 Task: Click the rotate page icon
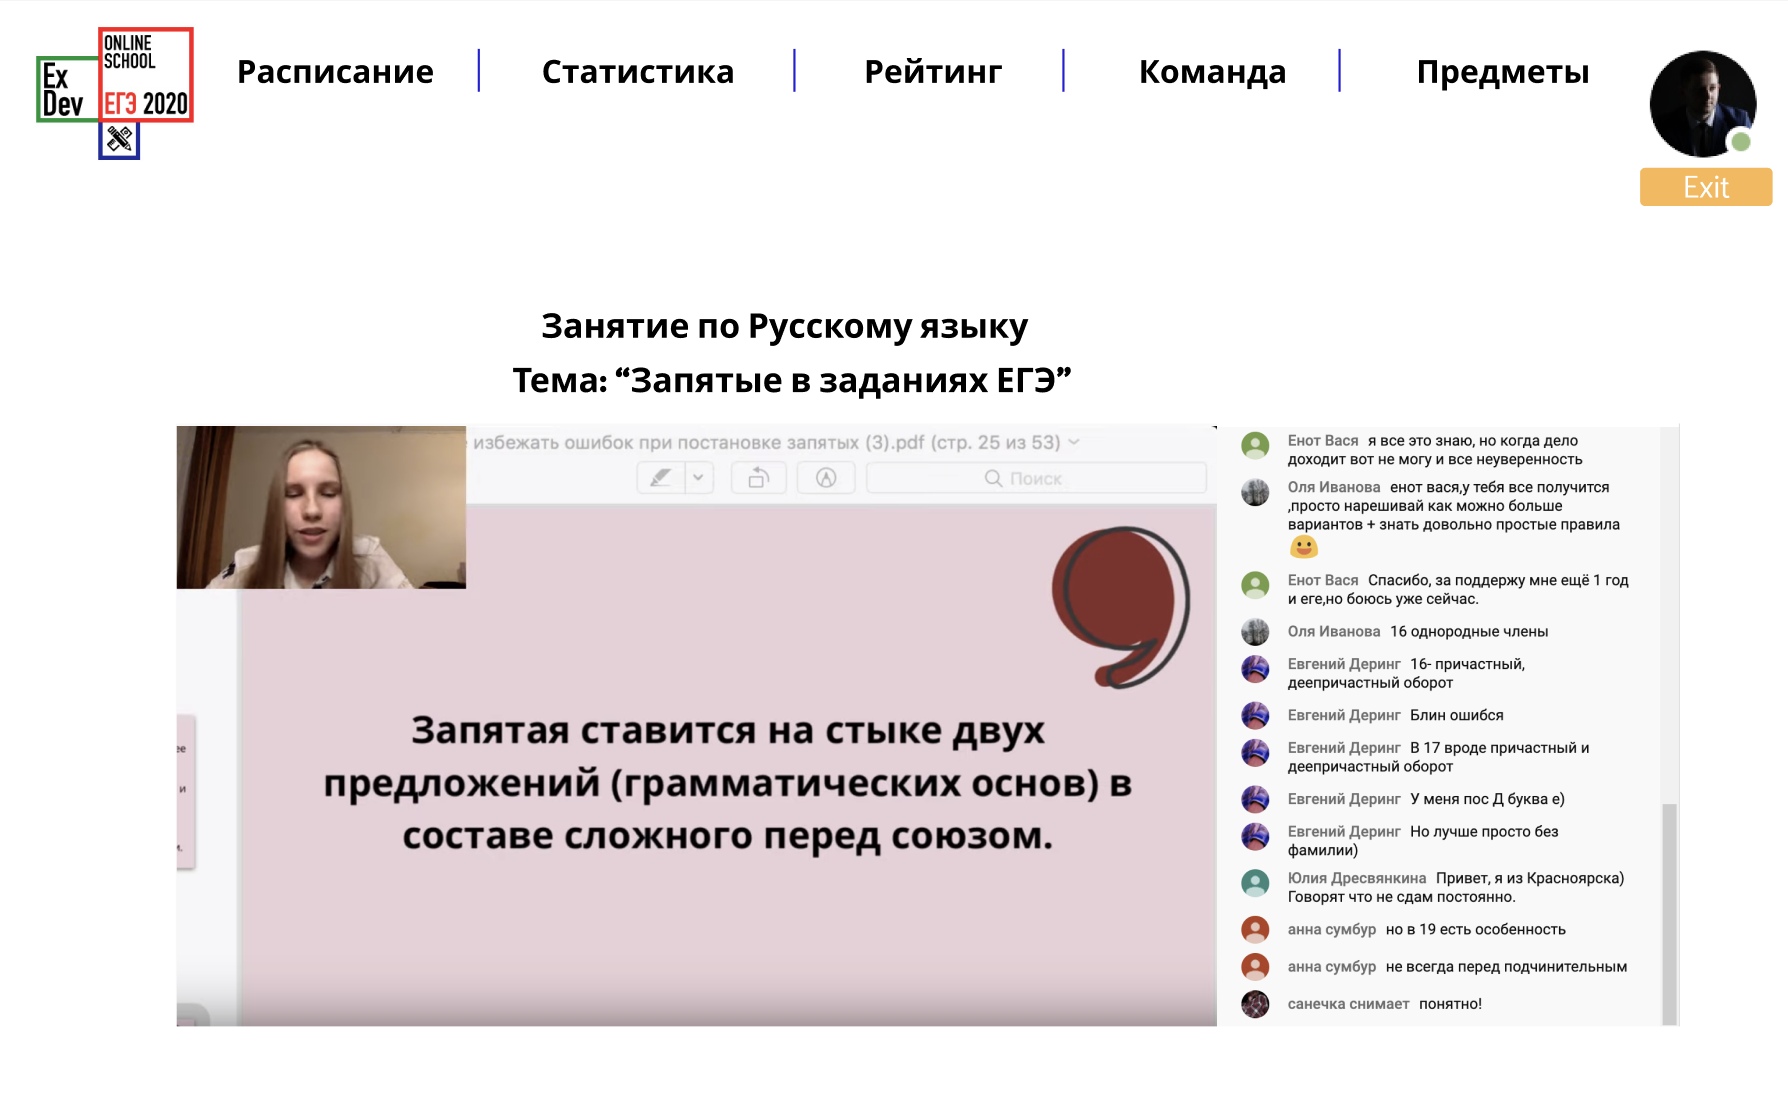point(758,478)
